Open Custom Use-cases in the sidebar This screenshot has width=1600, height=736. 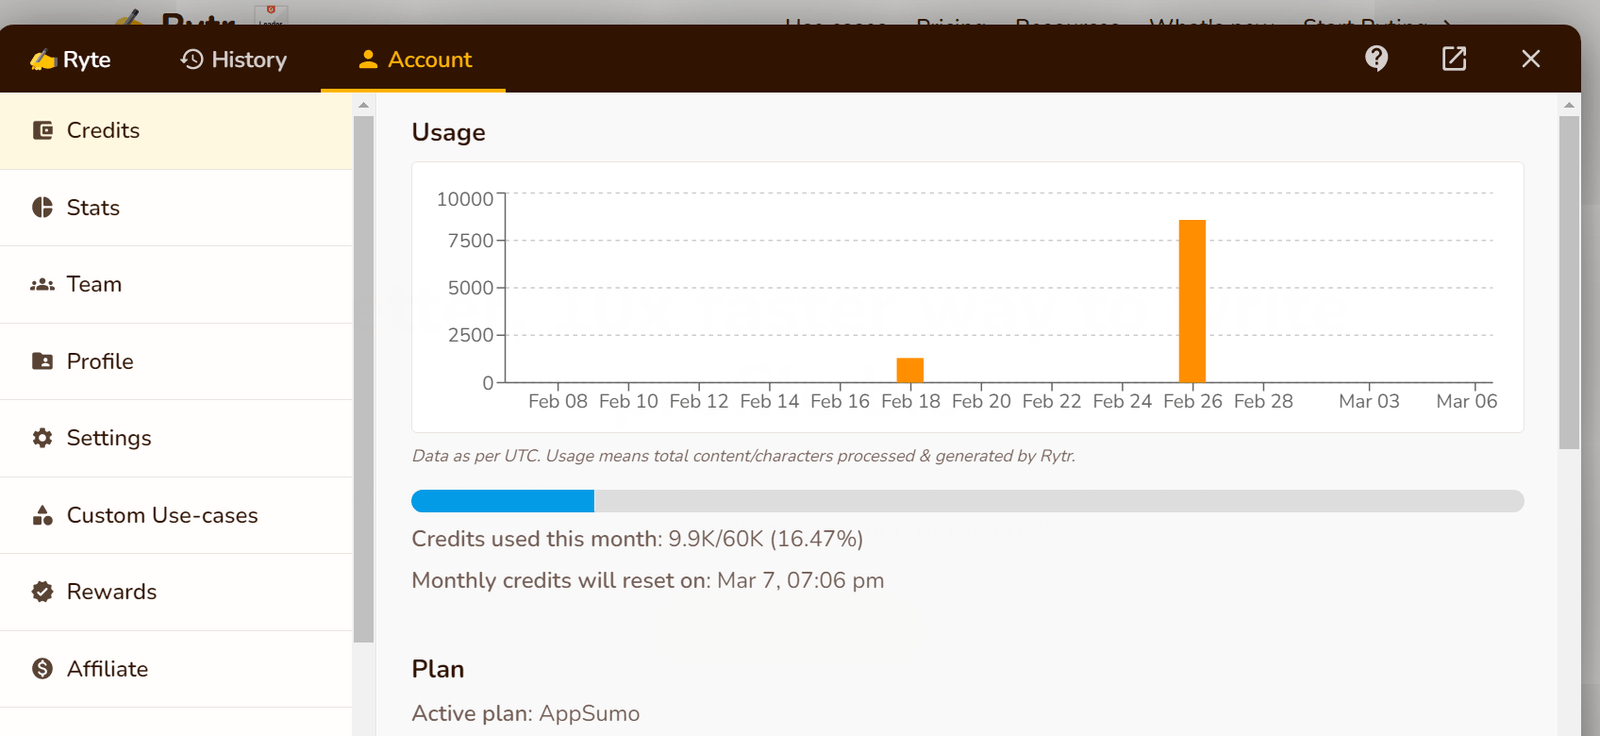(x=176, y=515)
